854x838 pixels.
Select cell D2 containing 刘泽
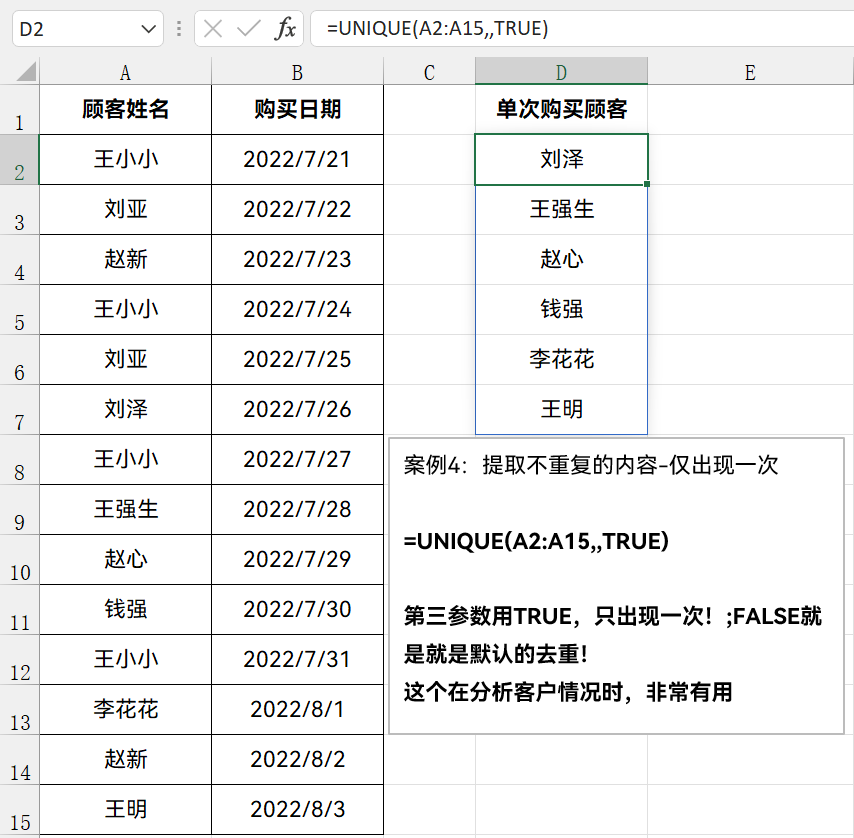(x=562, y=160)
